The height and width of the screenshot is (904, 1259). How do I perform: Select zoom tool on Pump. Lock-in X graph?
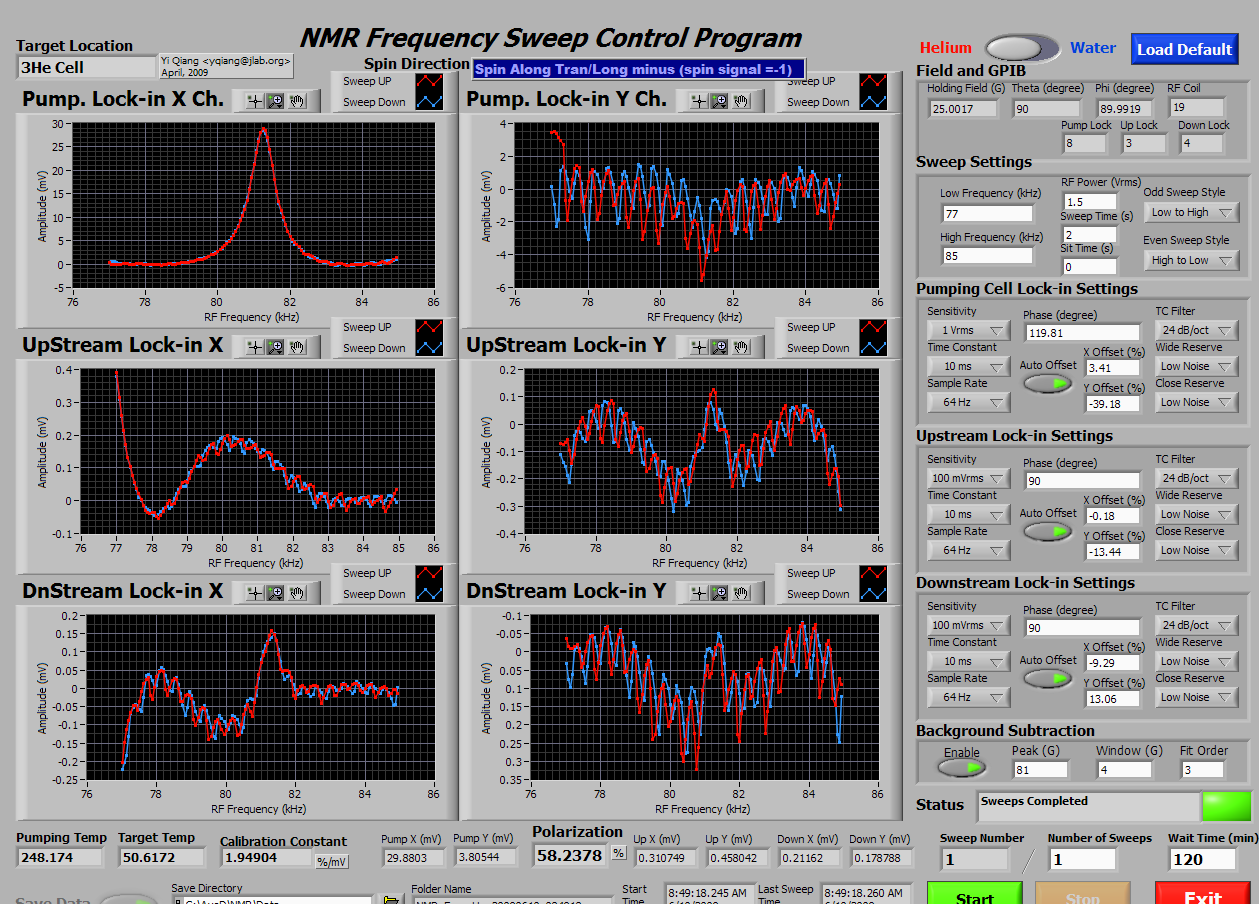(276, 101)
